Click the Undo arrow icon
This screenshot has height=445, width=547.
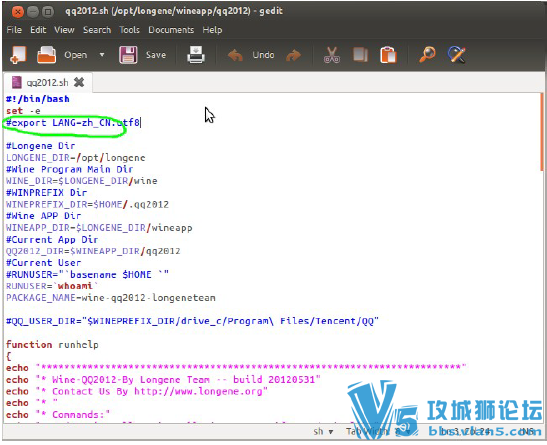pyautogui.click(x=235, y=55)
